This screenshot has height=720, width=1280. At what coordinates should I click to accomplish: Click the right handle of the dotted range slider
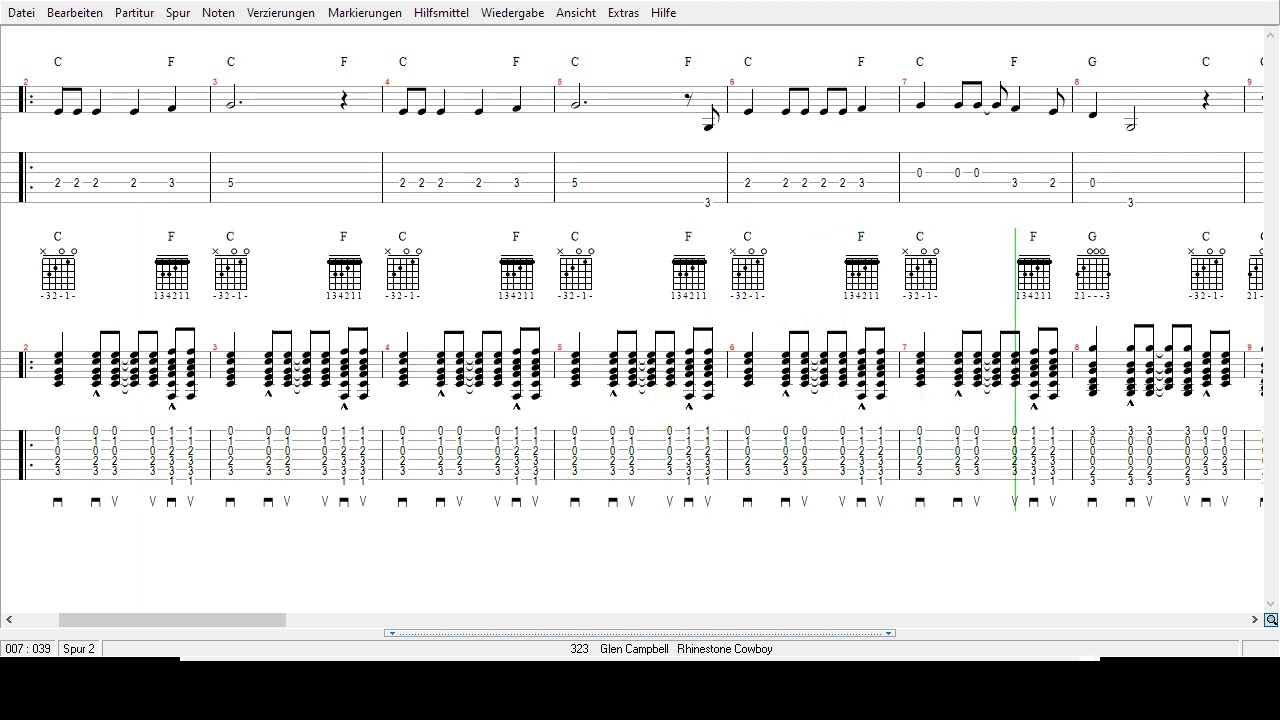click(x=888, y=633)
